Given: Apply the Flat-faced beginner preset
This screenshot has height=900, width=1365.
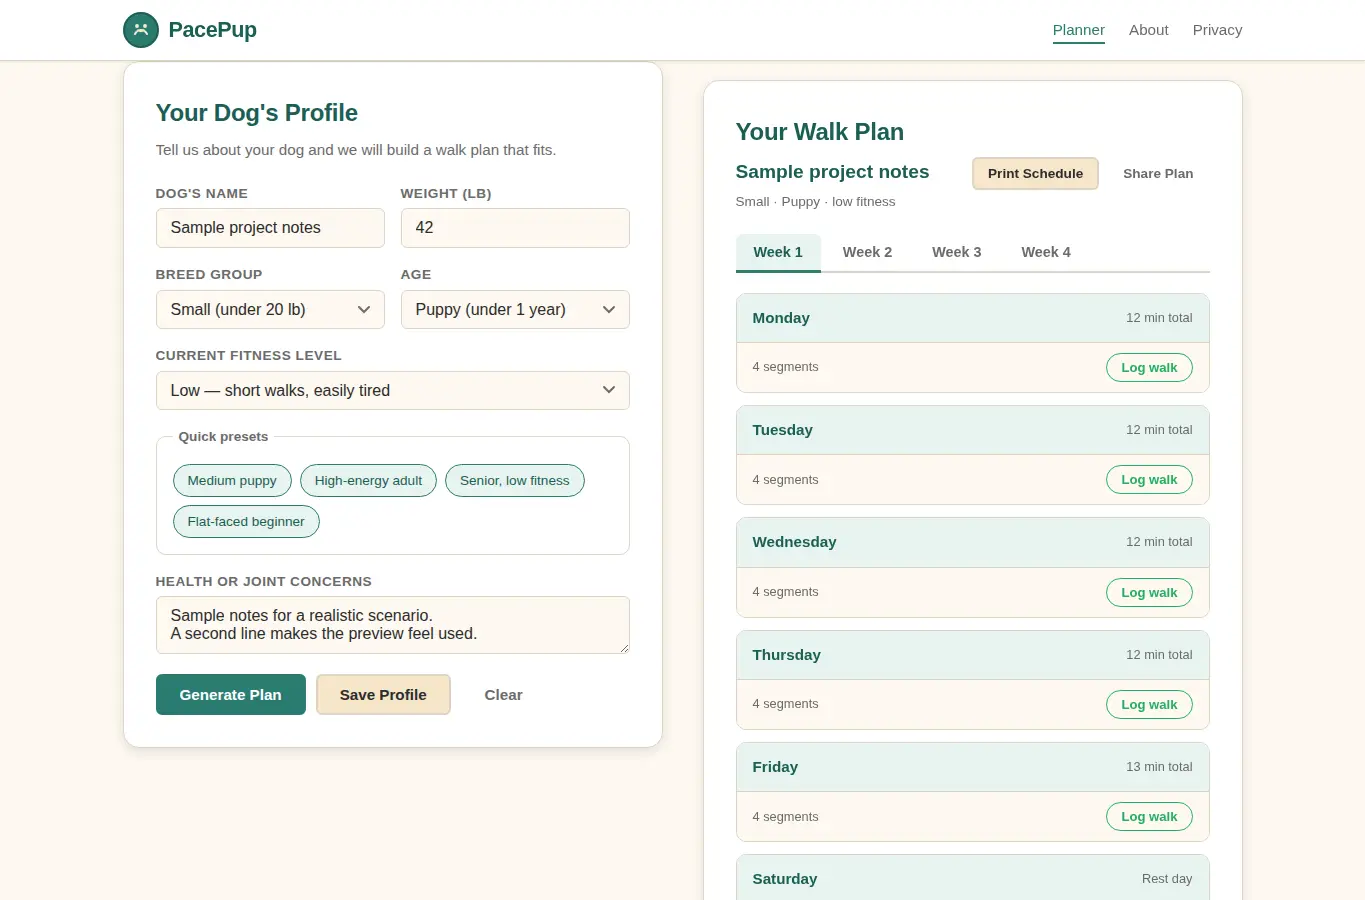Looking at the screenshot, I should pyautogui.click(x=246, y=522).
